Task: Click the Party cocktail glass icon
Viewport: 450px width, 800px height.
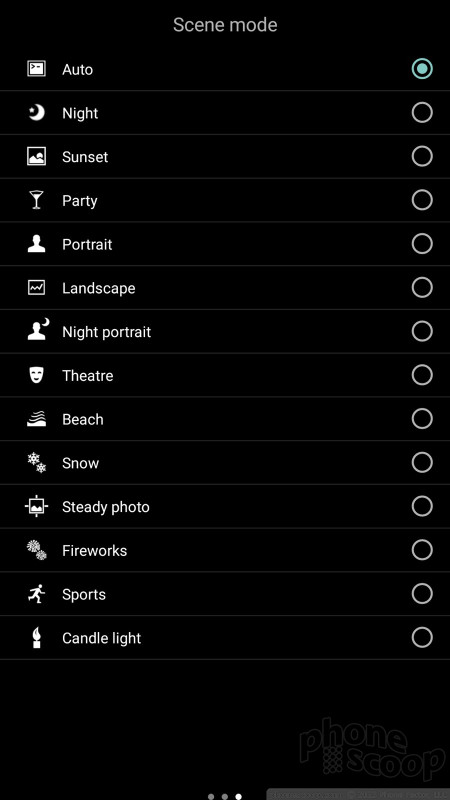Action: pos(36,200)
